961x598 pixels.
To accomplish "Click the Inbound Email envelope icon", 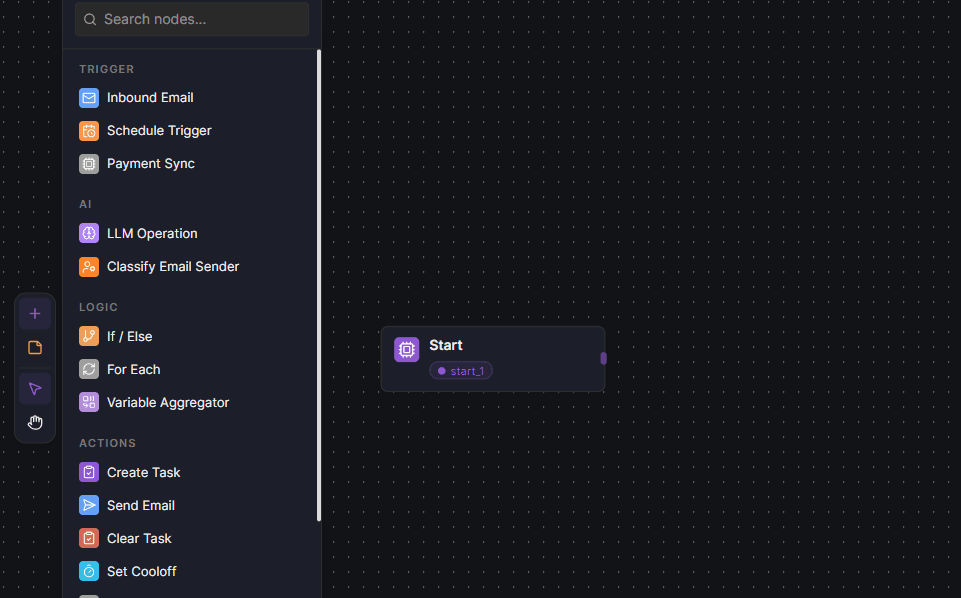I will pyautogui.click(x=89, y=97).
